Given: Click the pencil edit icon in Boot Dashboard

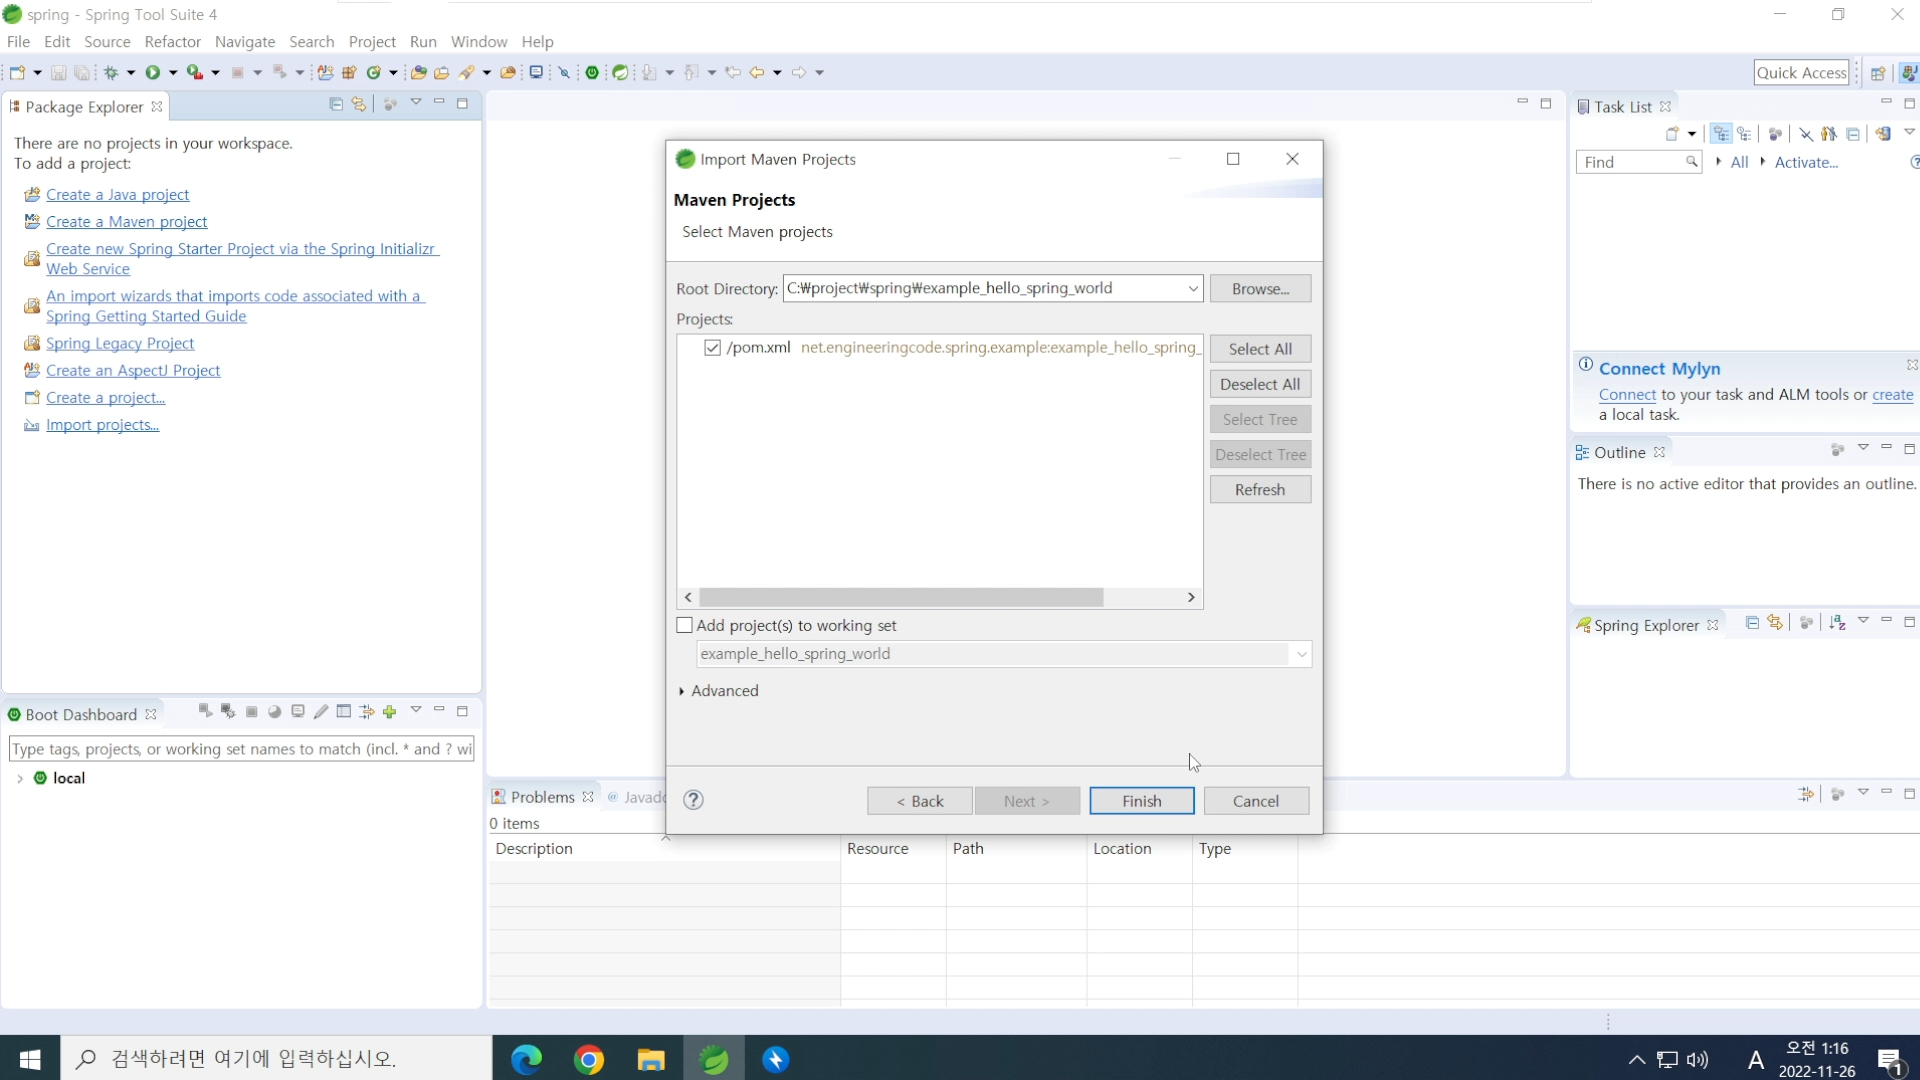Looking at the screenshot, I should click(321, 711).
